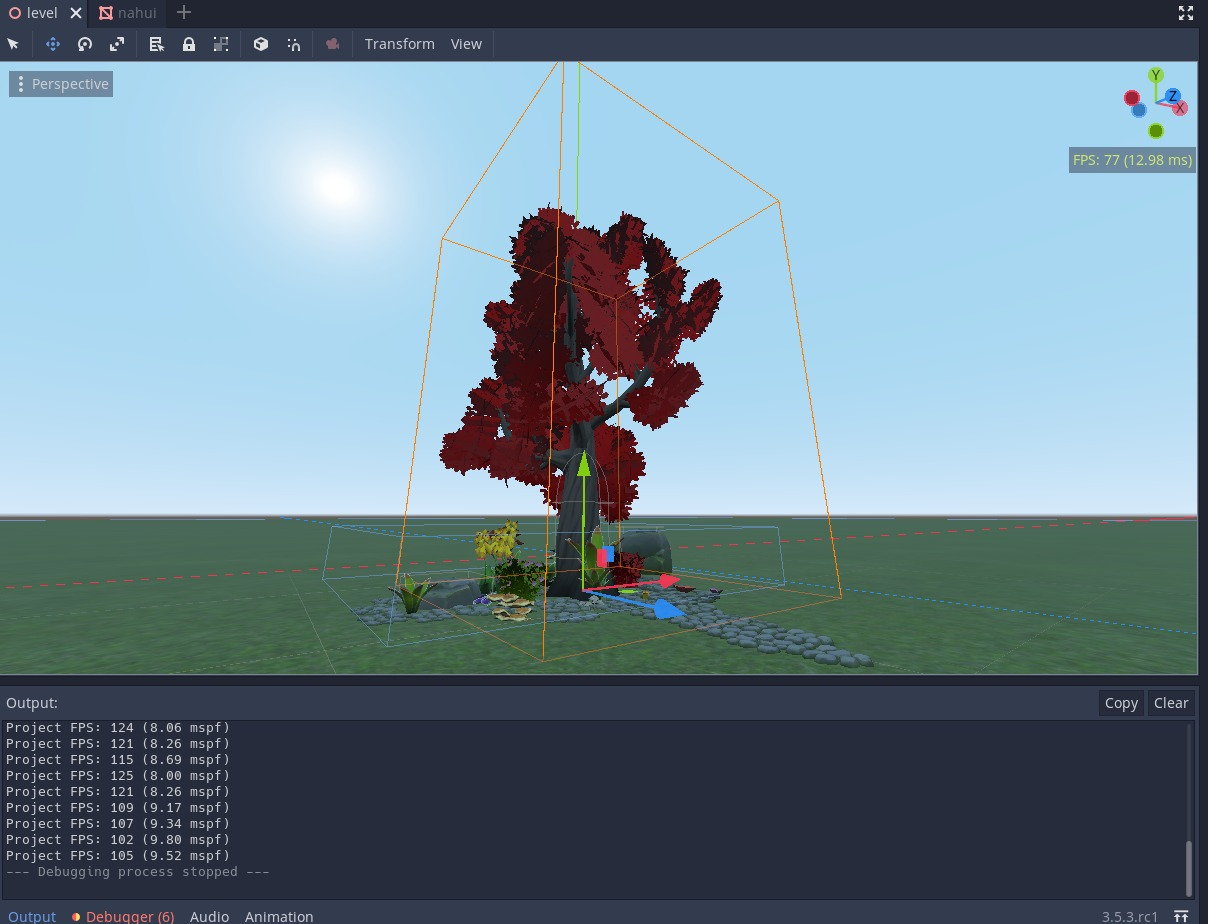Align view to X axis on gizmo
Viewport: 1208px width, 924px height.
point(1180,107)
